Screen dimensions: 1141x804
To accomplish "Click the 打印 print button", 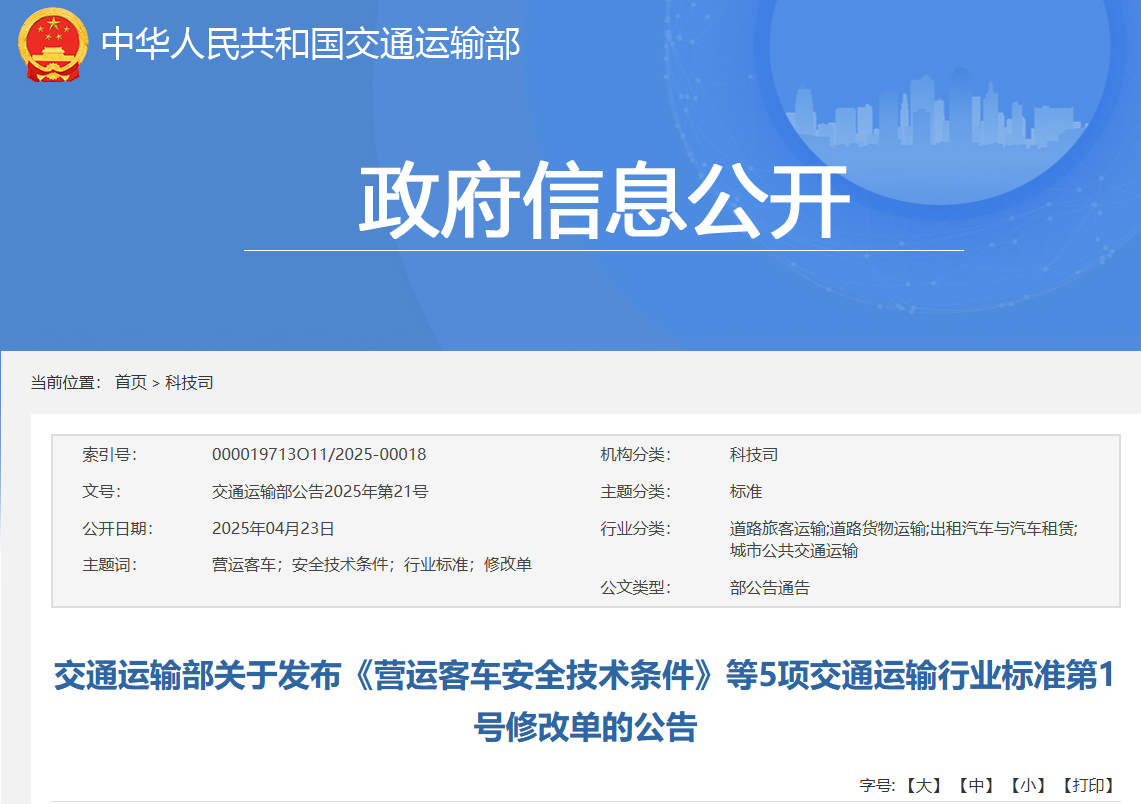I will [1089, 785].
